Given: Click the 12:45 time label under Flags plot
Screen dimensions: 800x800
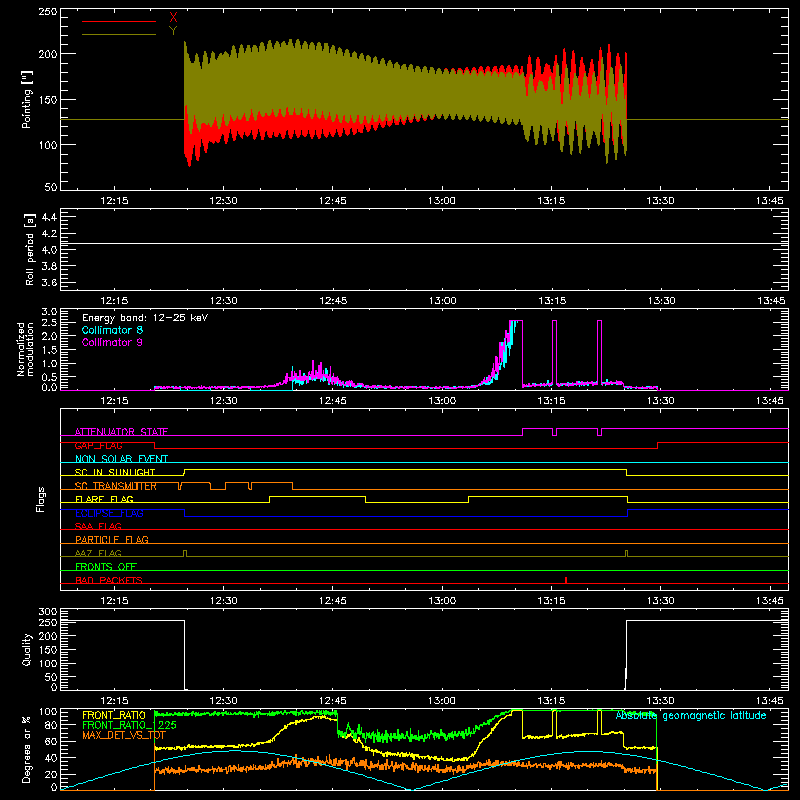Looking at the screenshot, I should tap(333, 601).
